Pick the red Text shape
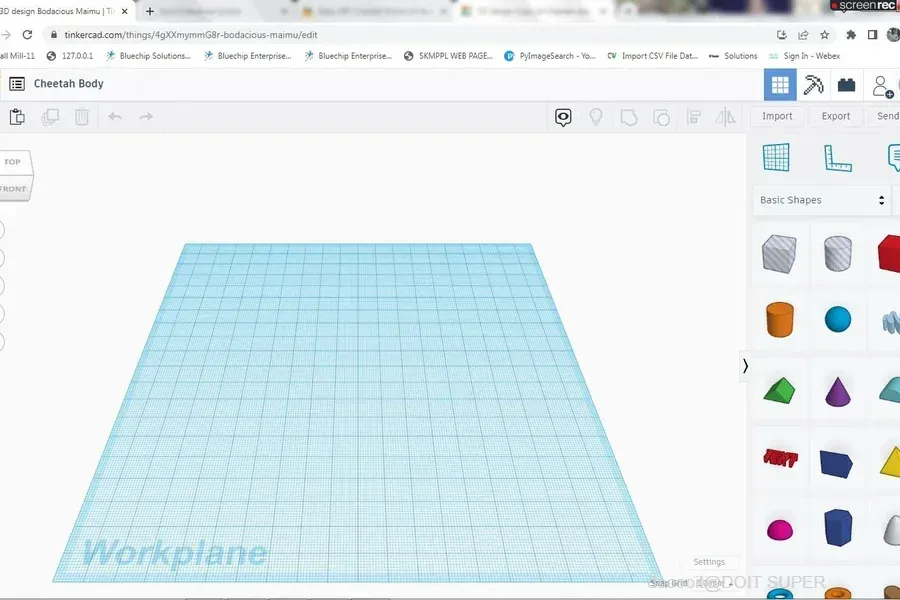The height and width of the screenshot is (600, 900). [780, 458]
